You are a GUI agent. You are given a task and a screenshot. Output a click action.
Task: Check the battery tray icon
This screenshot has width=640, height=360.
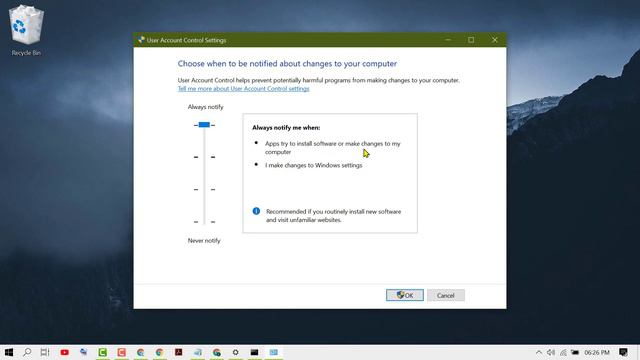(575, 352)
